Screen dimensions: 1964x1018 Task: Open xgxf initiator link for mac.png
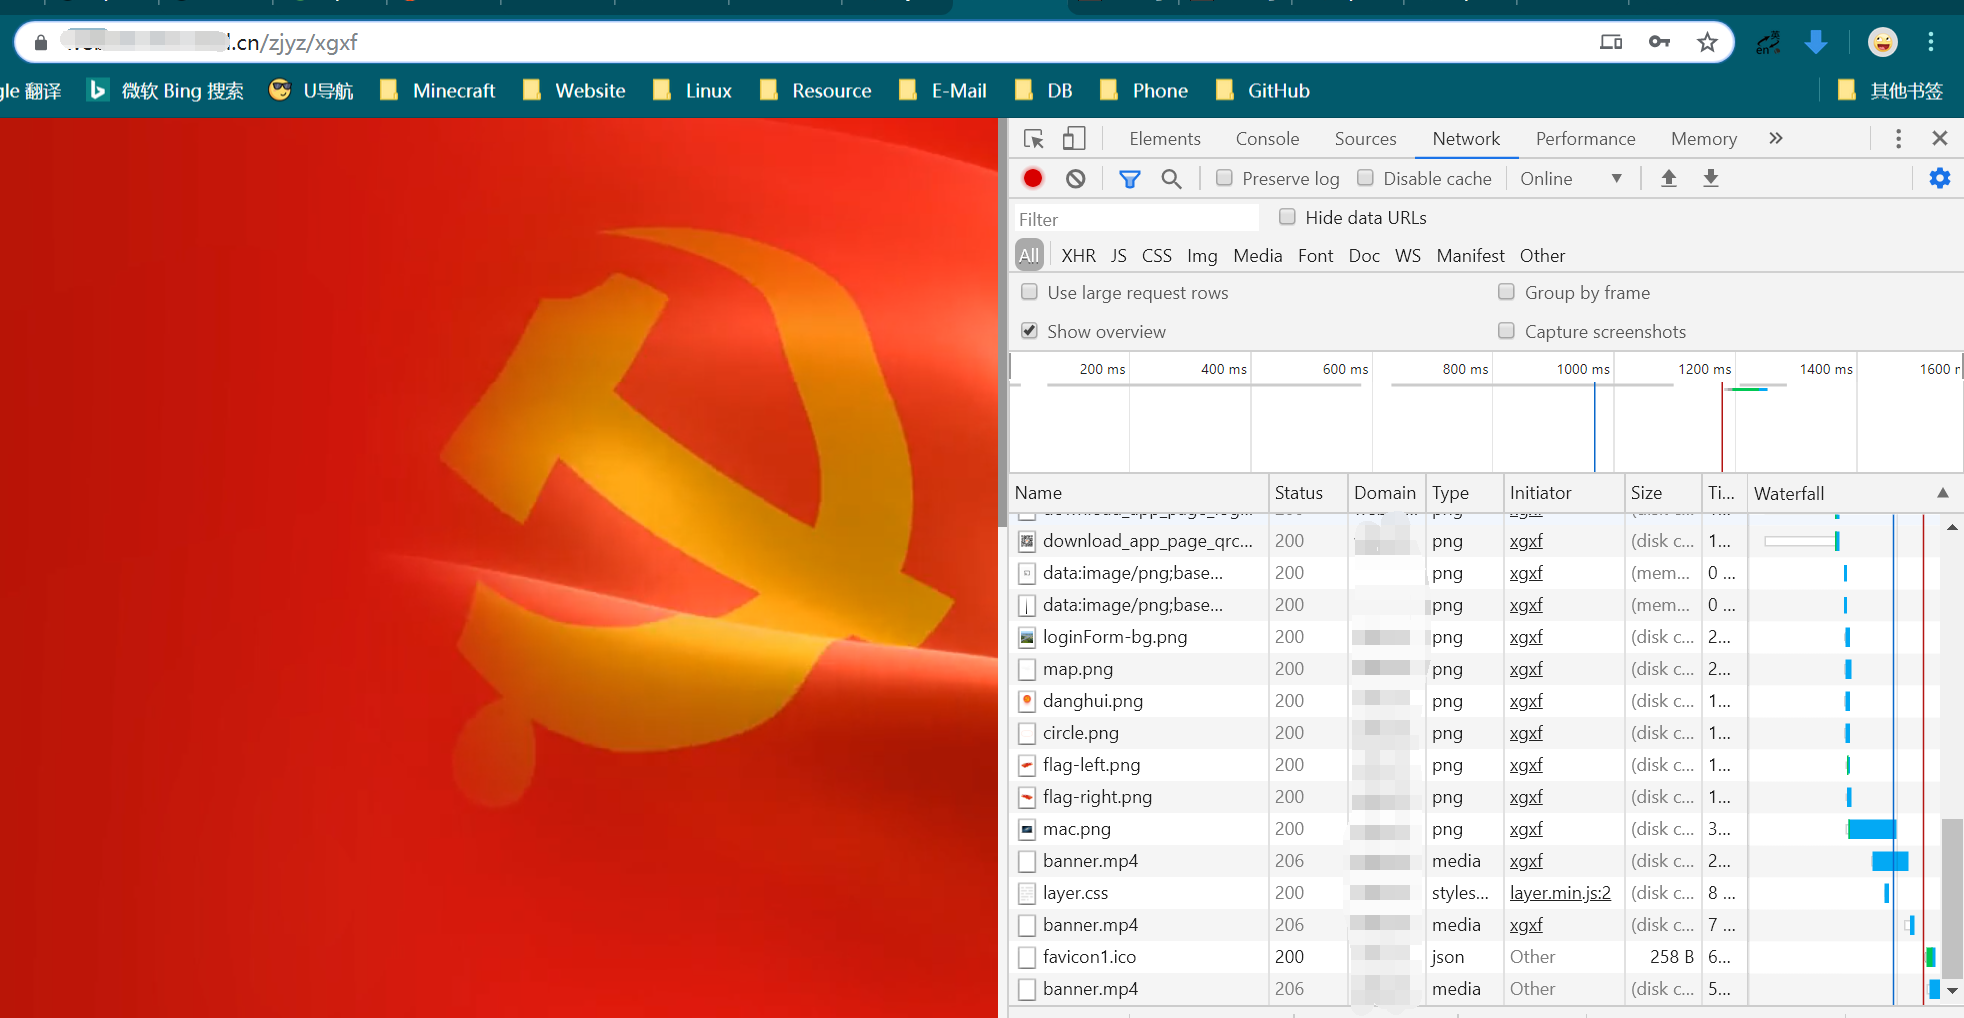coord(1526,829)
